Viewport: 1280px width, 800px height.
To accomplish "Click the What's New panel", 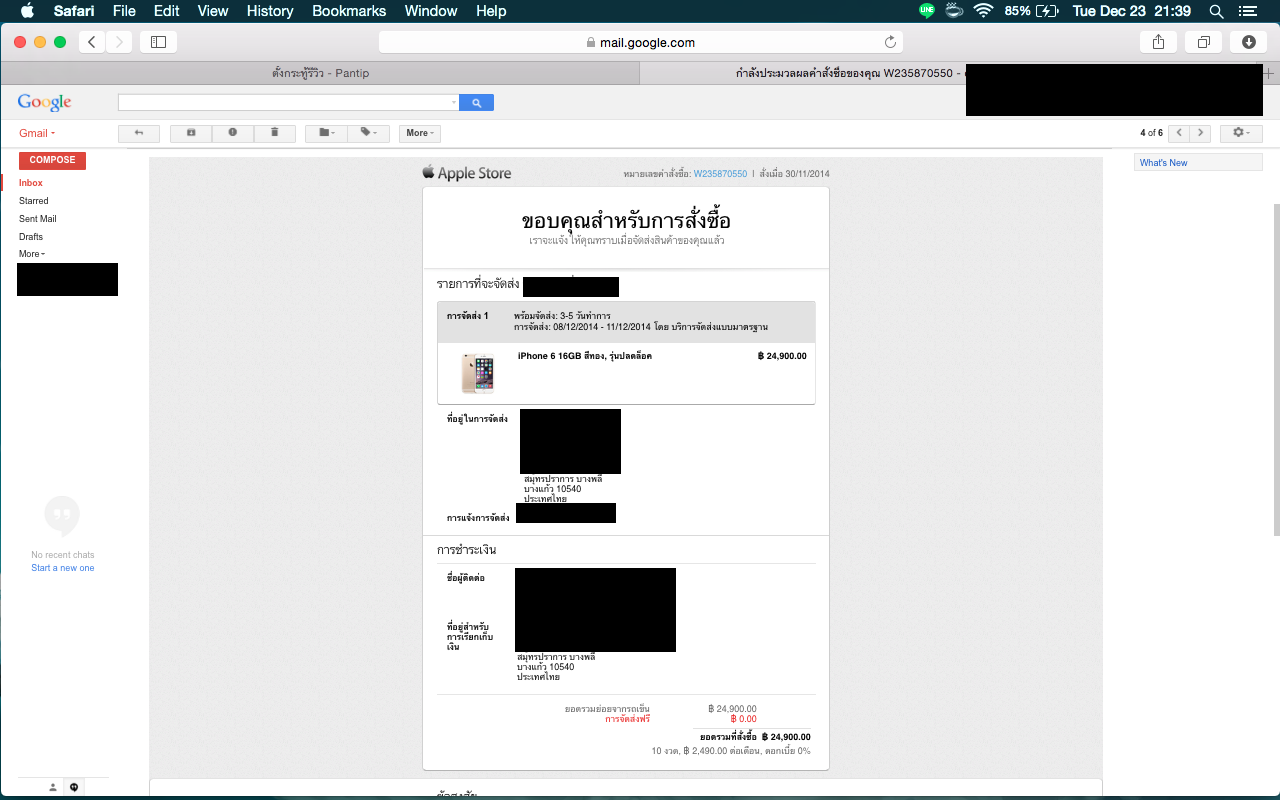I will click(x=1198, y=162).
